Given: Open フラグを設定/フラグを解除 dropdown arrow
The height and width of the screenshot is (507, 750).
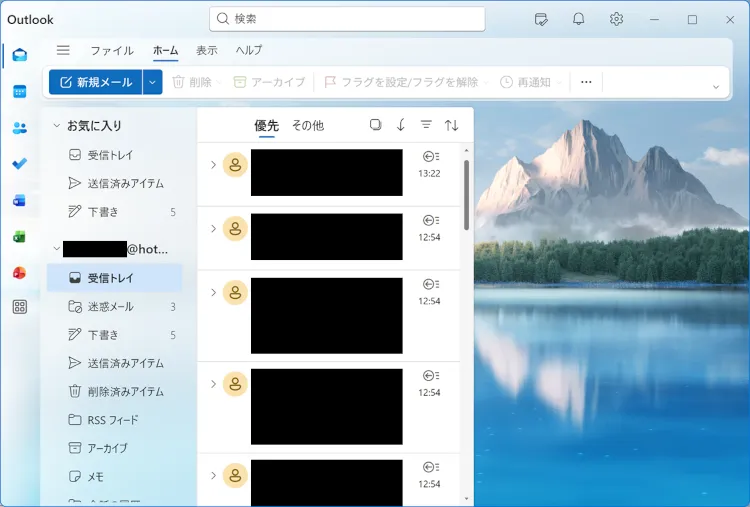Looking at the screenshot, I should (x=486, y=83).
